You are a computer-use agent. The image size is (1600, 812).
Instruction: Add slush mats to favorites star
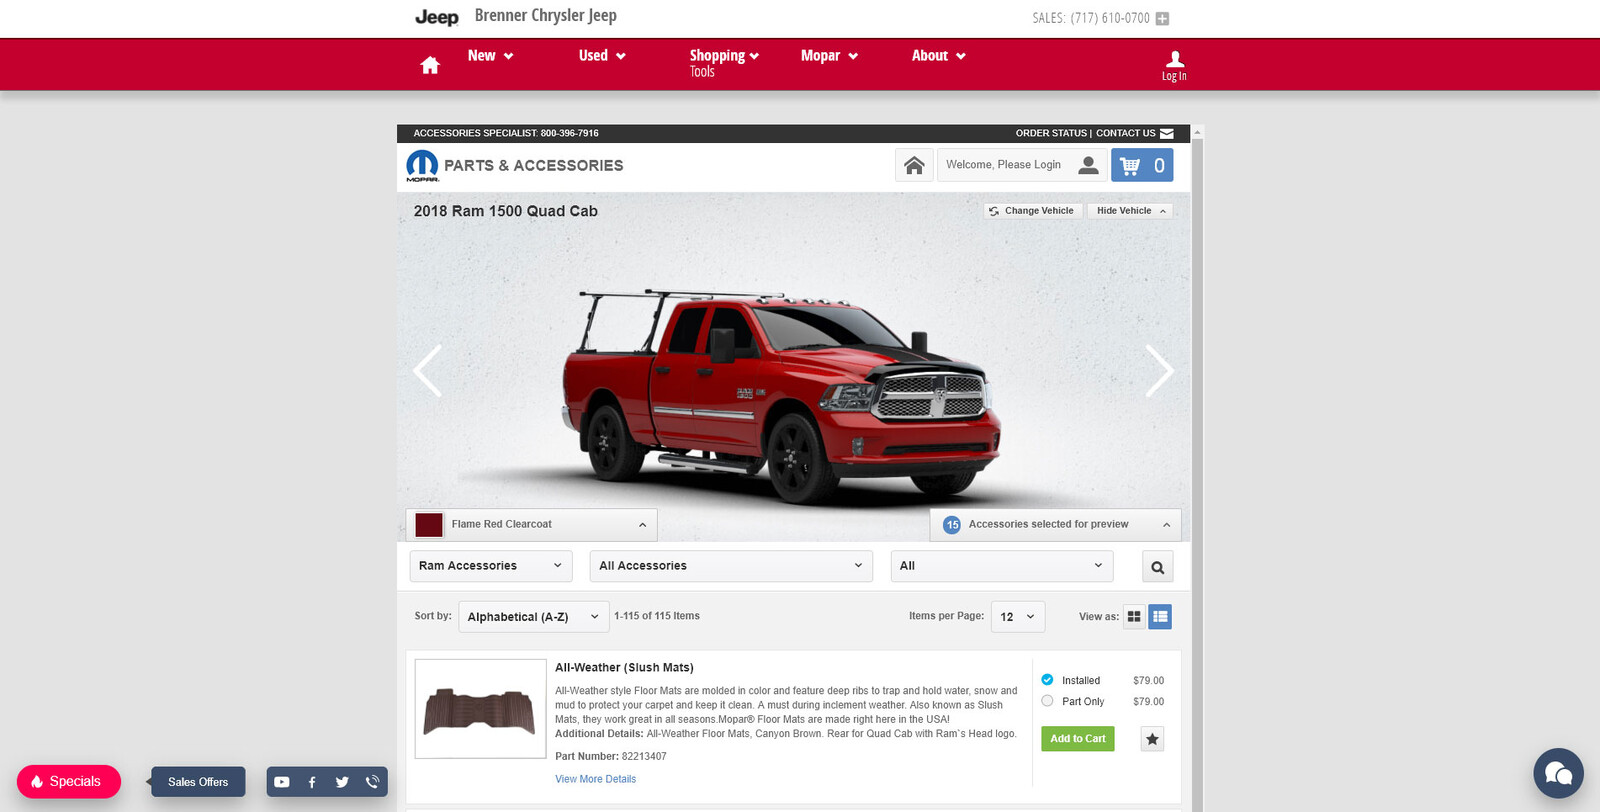coord(1152,739)
